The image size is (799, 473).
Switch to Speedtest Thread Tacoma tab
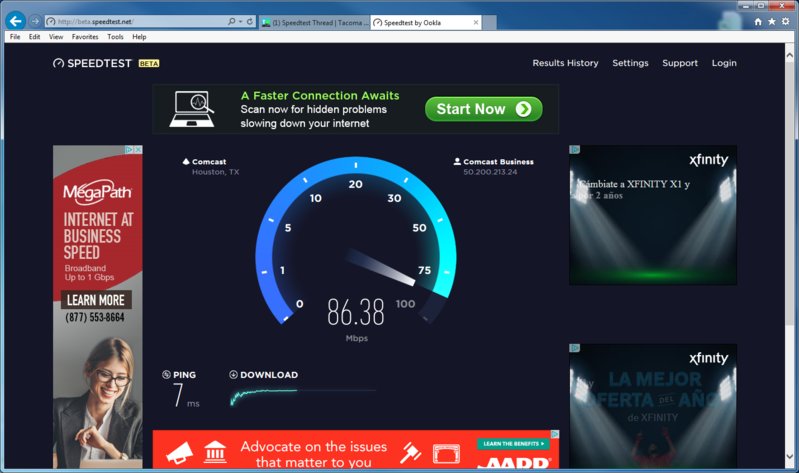(x=314, y=22)
